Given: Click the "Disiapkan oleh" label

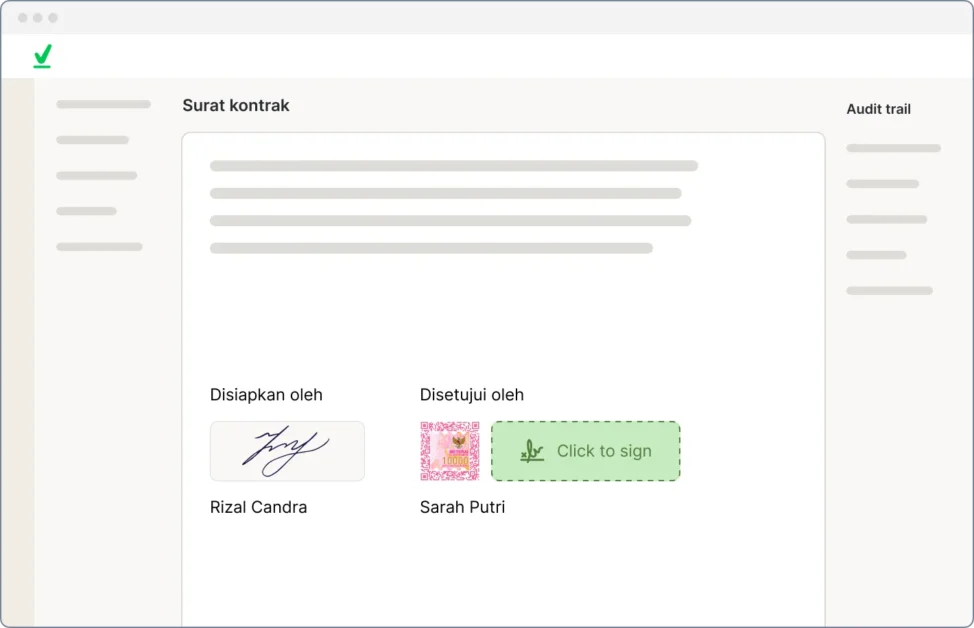Looking at the screenshot, I should (266, 394).
